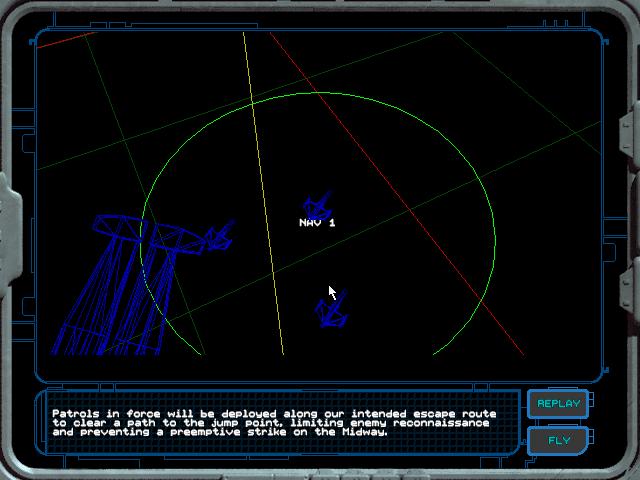Click the yellow flight path line
Screen dimensions: 640x480
coord(263,193)
